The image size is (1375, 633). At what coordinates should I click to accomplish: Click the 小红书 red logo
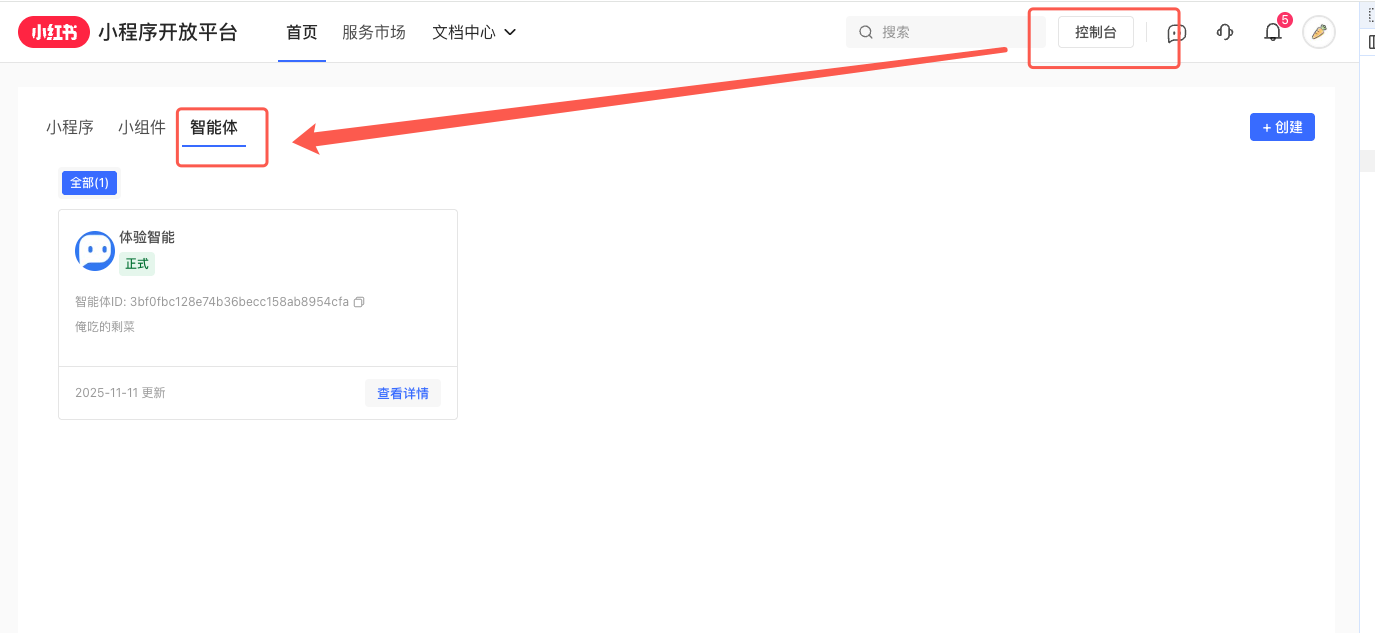[x=54, y=32]
